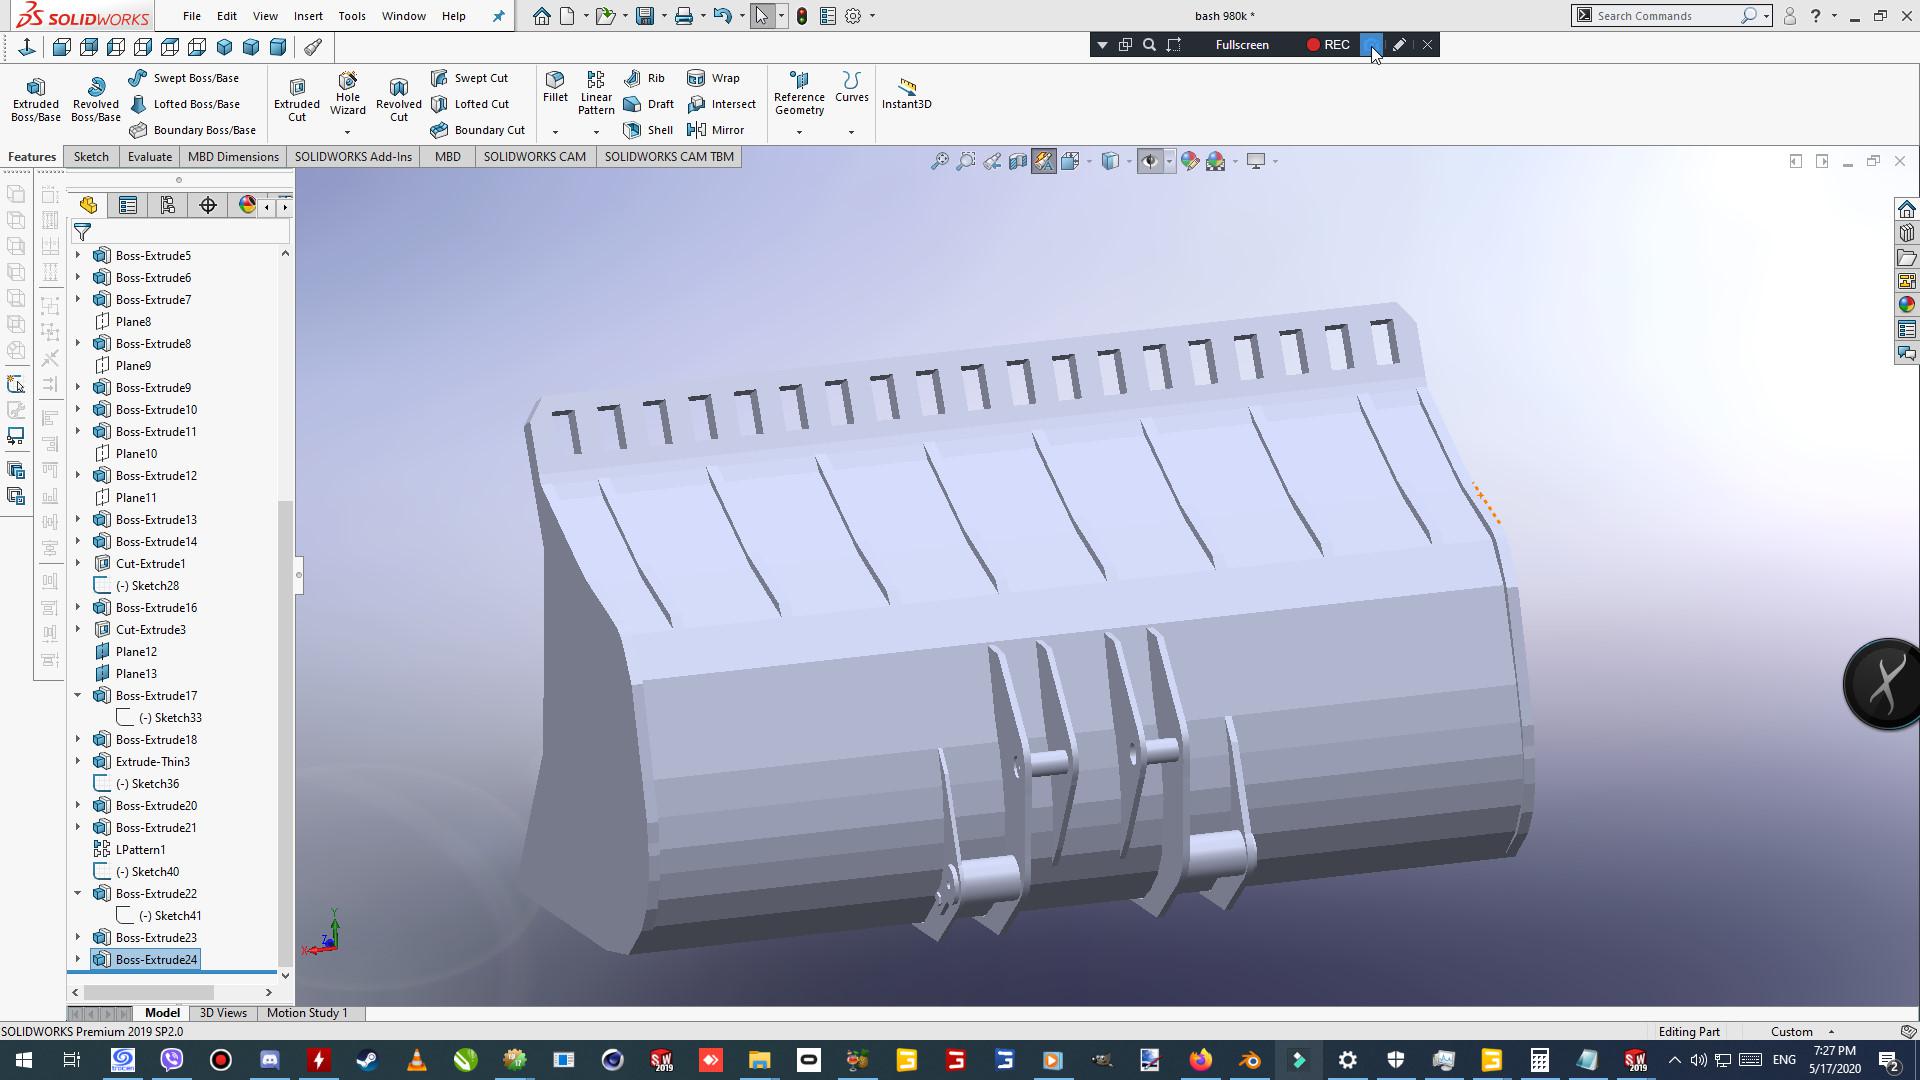Click the Fullscreen button
Viewport: 1920px width, 1080px height.
pyautogui.click(x=1242, y=45)
